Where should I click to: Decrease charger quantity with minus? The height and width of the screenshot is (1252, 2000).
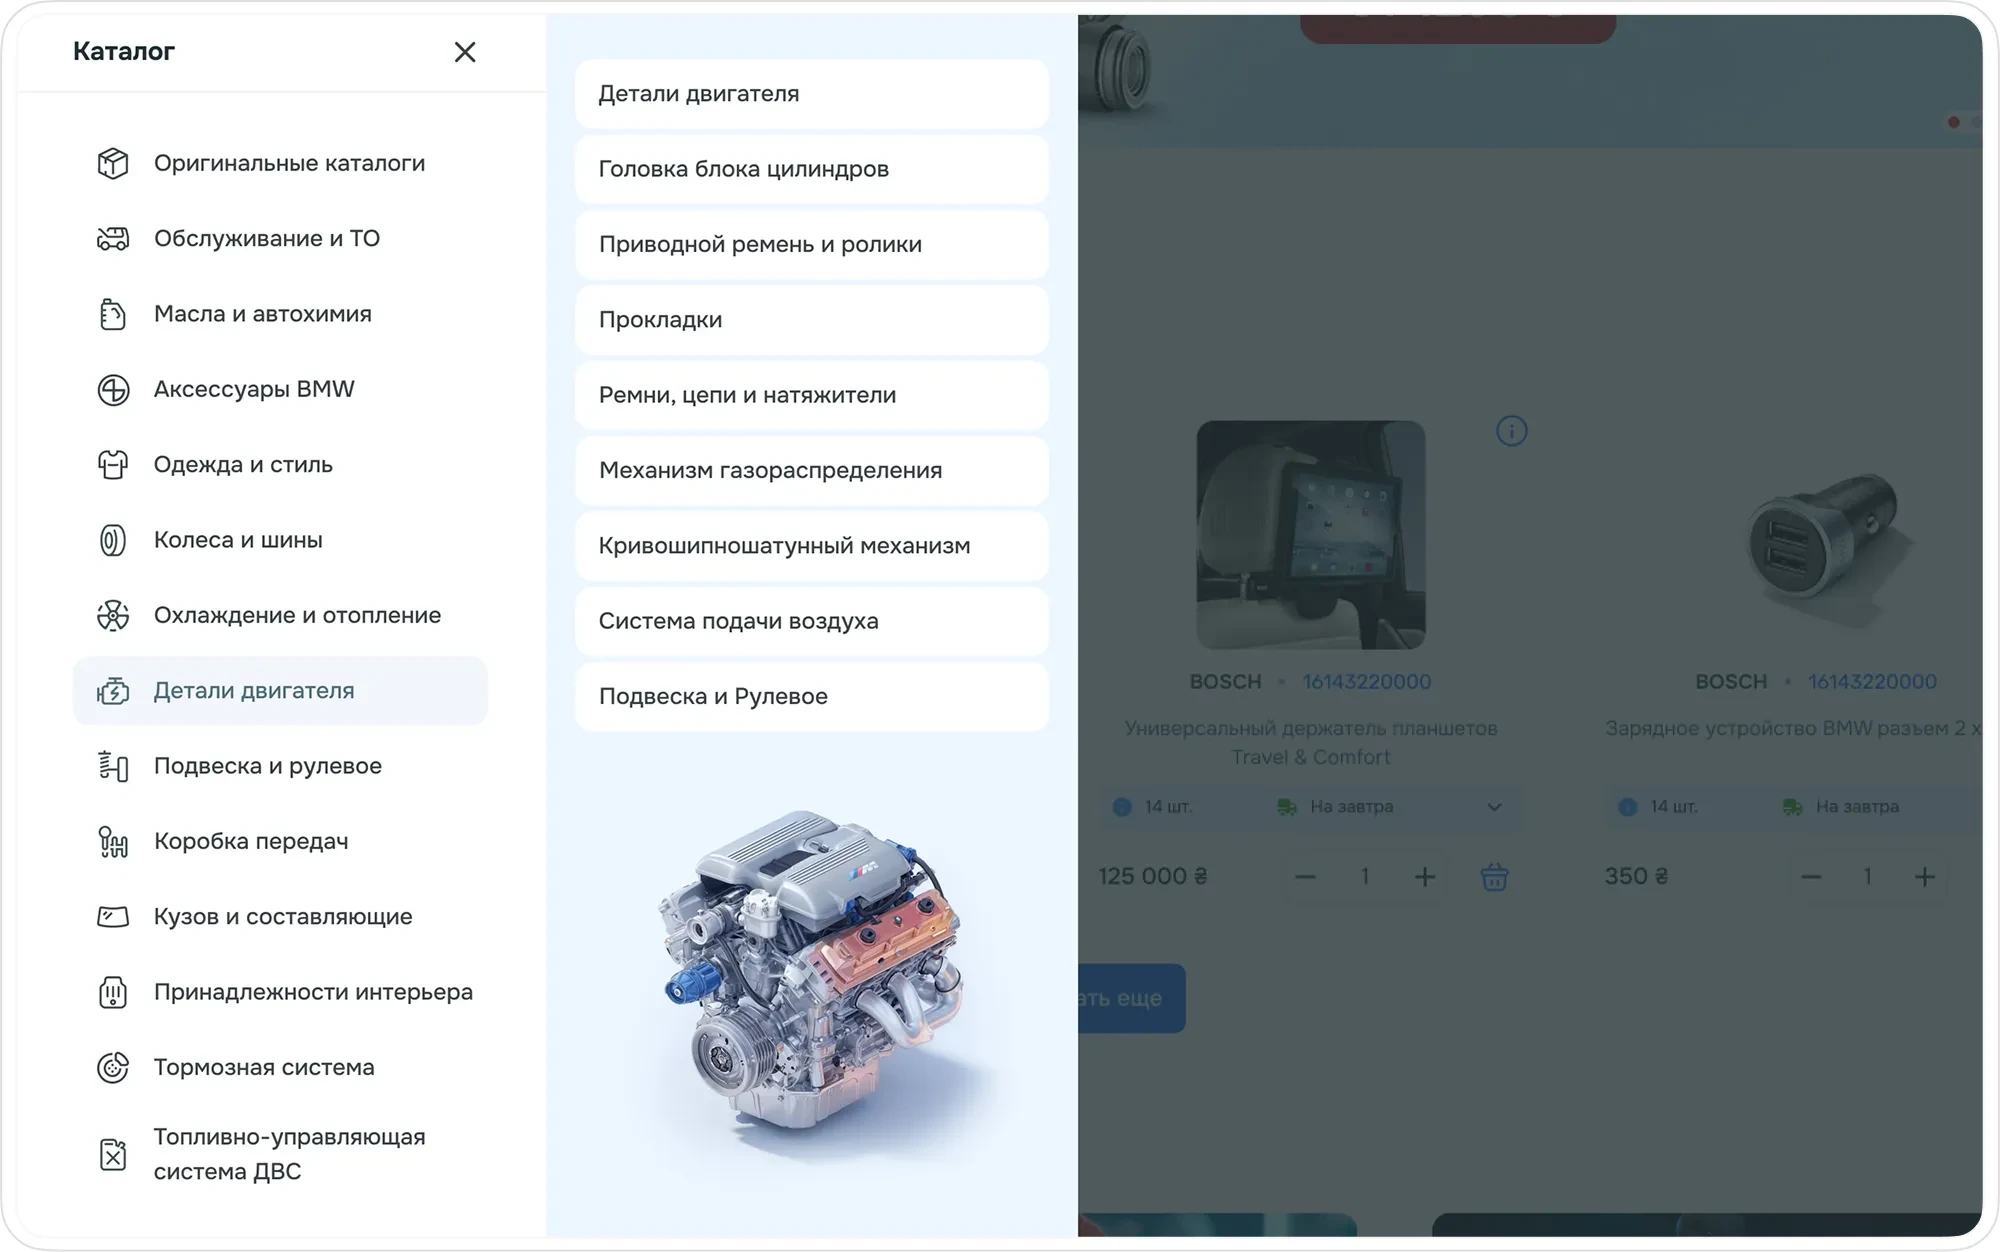coord(1811,877)
